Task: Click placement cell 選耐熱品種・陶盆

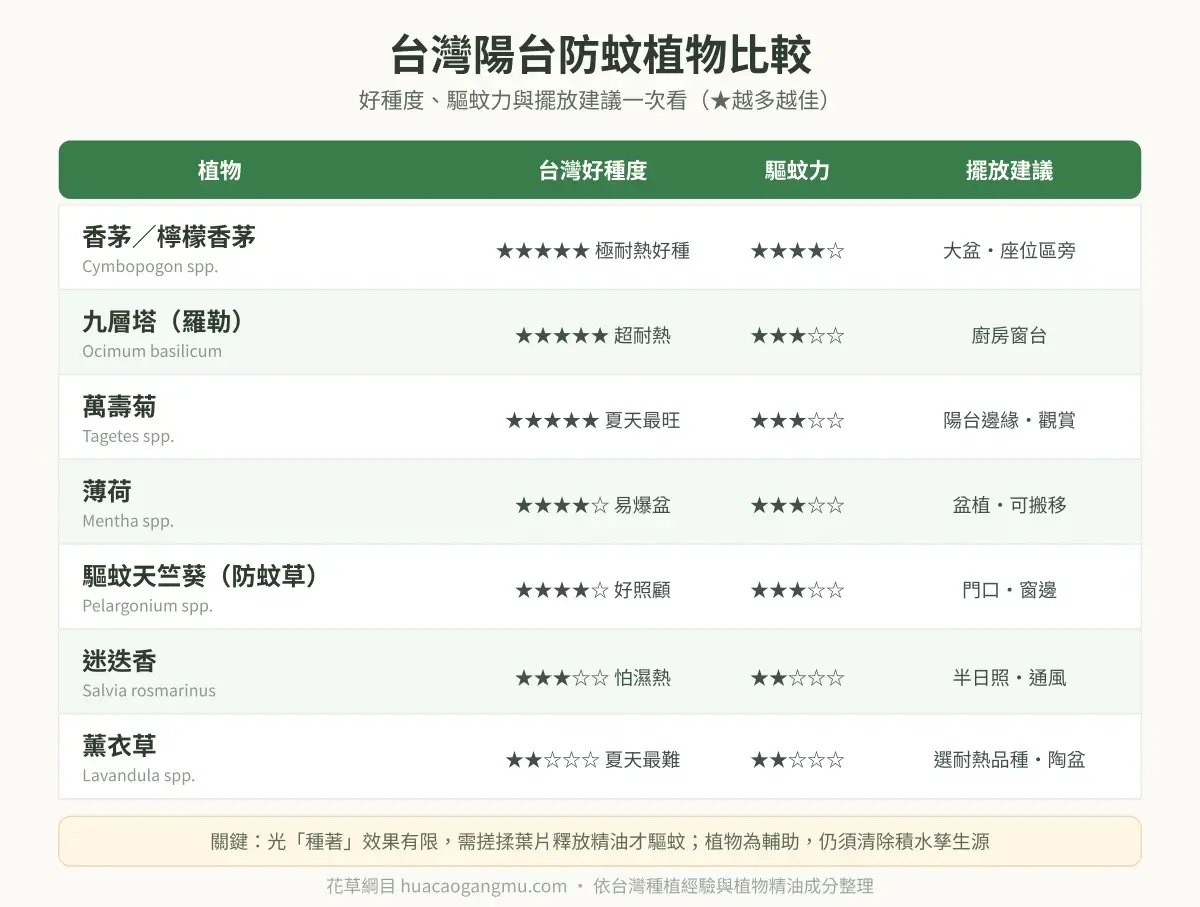Action: 1009,760
